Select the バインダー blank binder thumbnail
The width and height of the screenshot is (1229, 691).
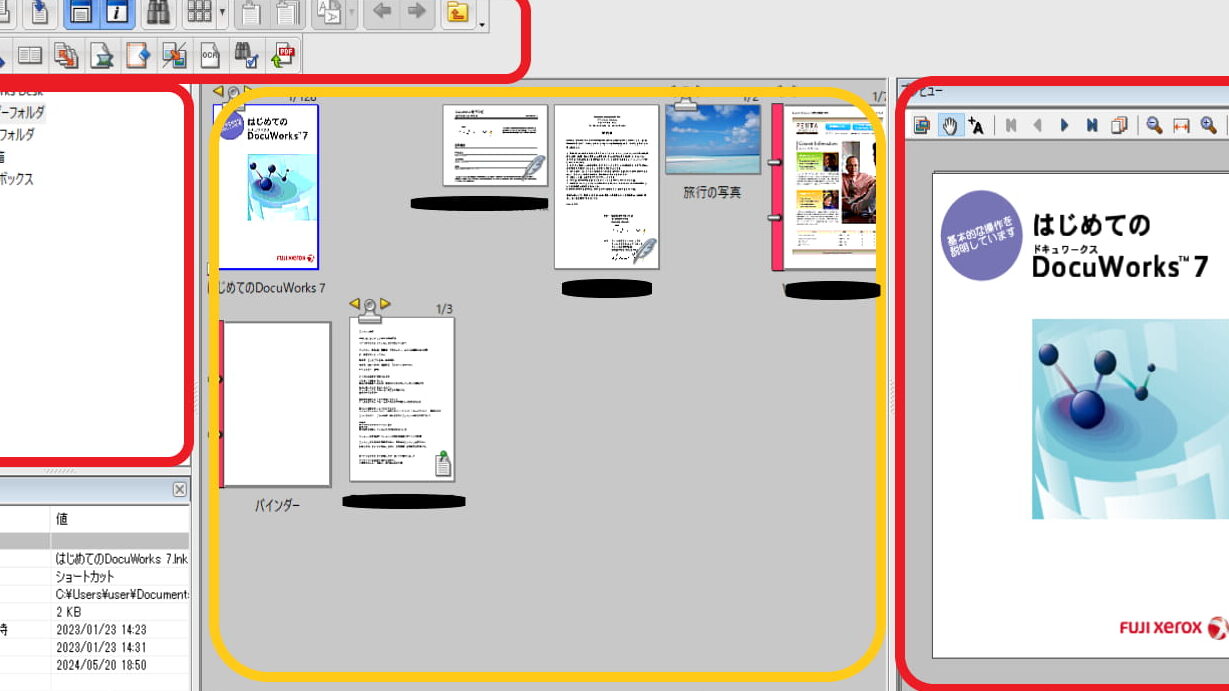[x=275, y=404]
